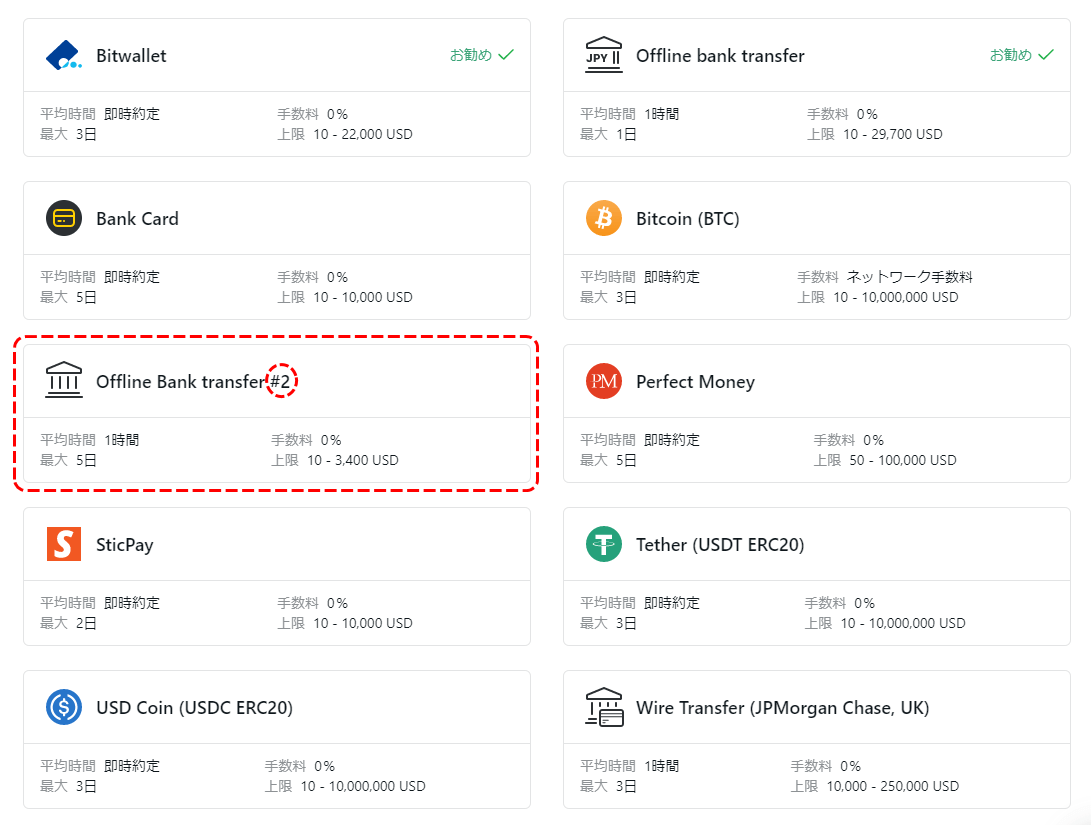Click the Bitwallet blue logo icon
Screen dimensions: 1091x825
[x=63, y=55]
